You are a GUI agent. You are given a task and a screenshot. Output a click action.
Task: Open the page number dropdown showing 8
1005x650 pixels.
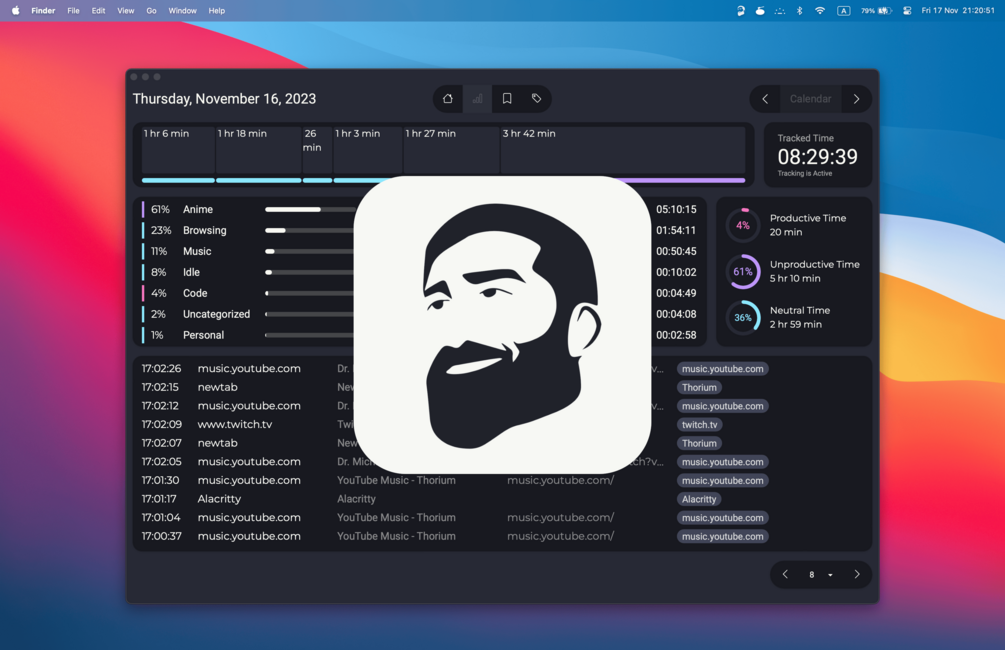coord(817,574)
